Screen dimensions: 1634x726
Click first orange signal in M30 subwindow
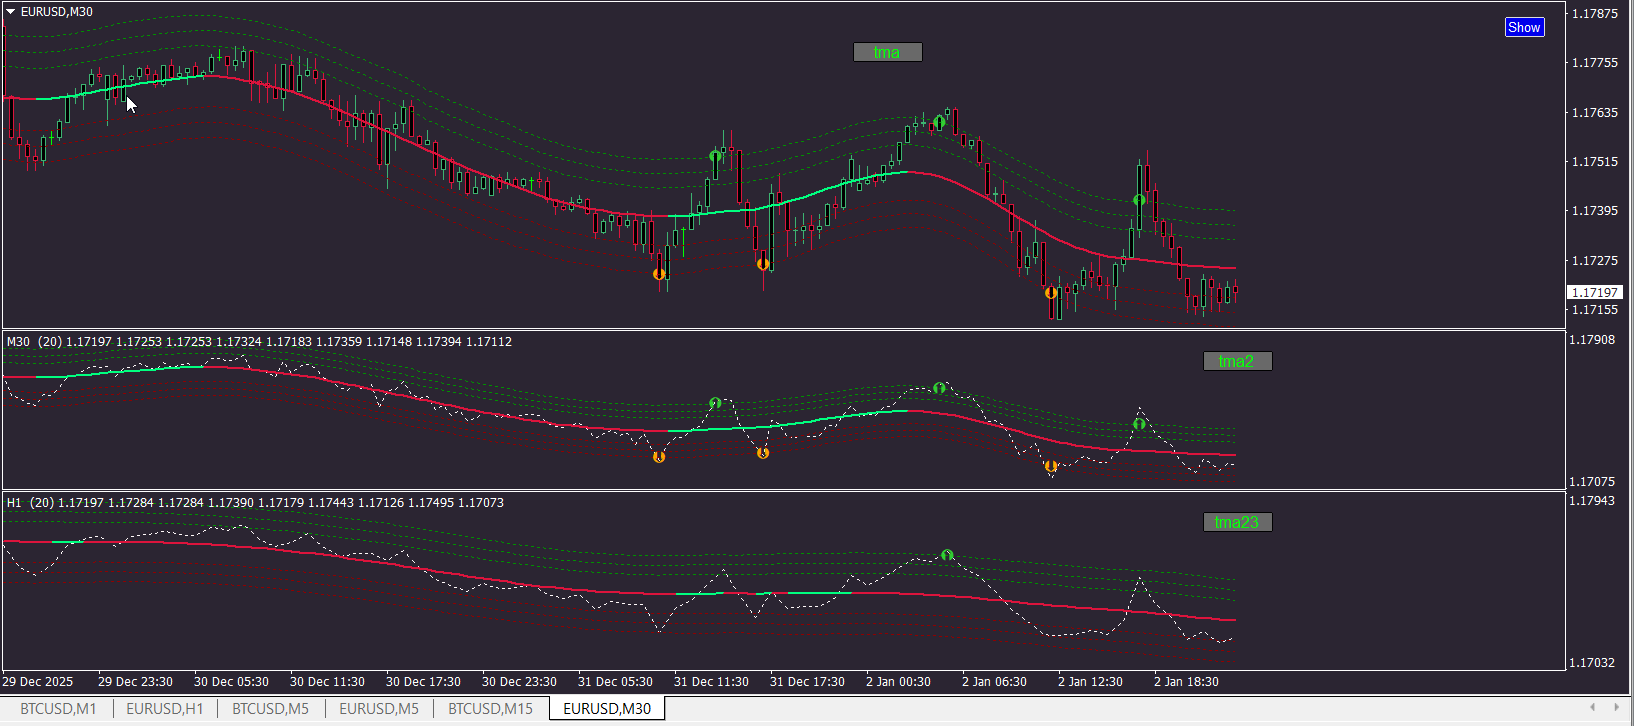(659, 457)
